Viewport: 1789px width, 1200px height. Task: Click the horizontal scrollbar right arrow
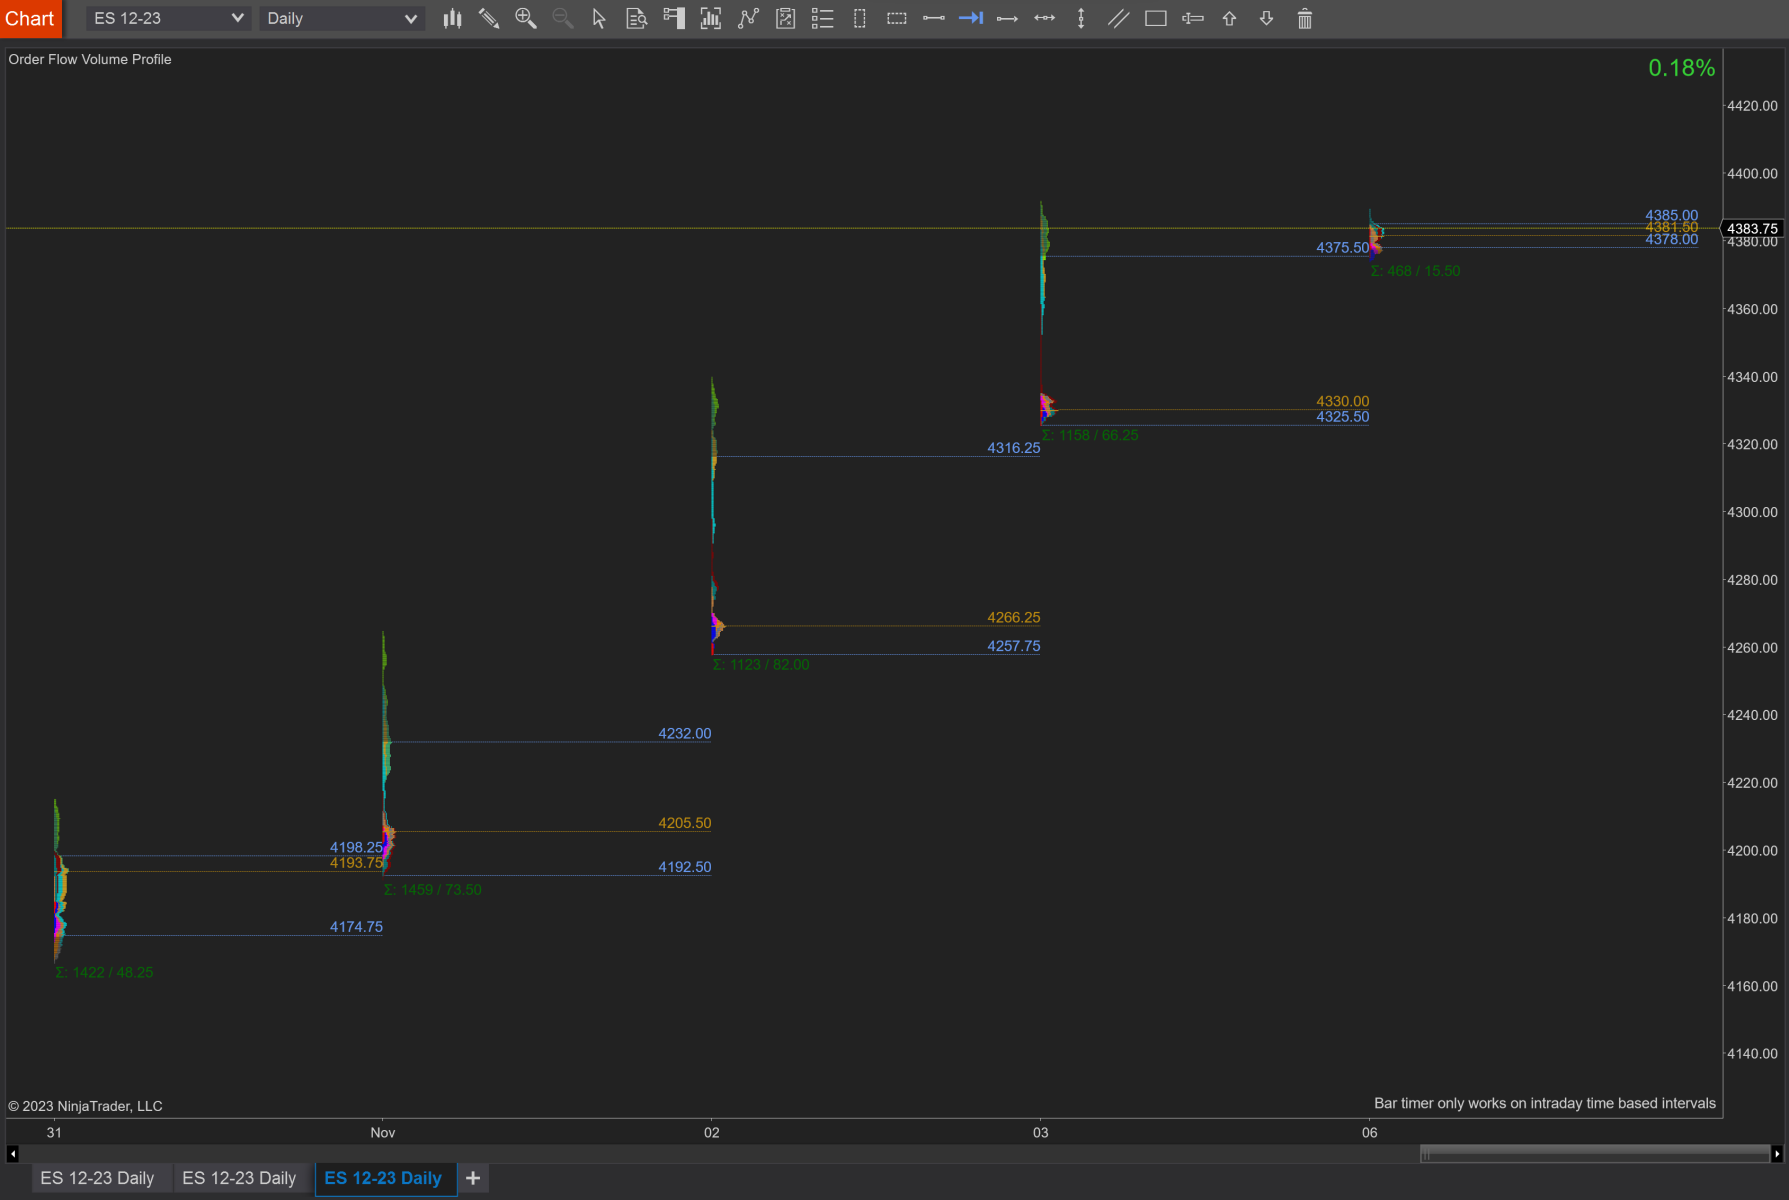[1777, 1154]
